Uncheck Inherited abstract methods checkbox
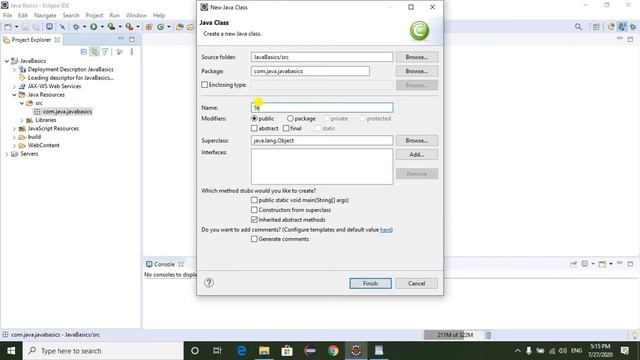This screenshot has width=640, height=360. [x=254, y=220]
